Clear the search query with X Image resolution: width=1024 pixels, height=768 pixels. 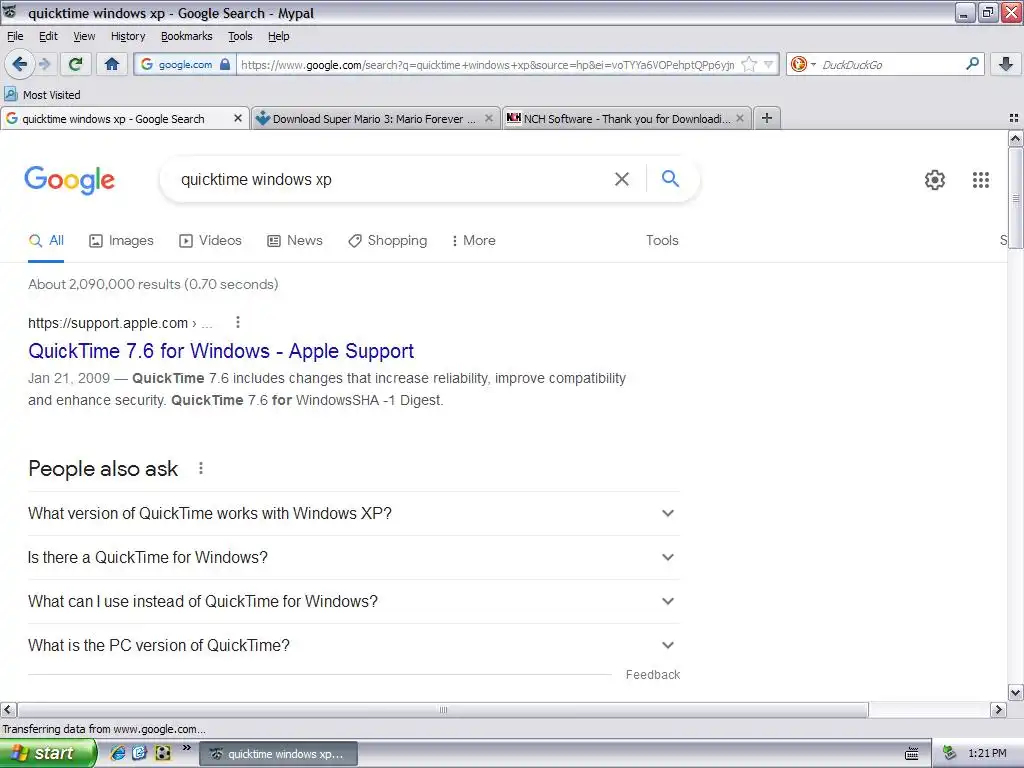622,179
